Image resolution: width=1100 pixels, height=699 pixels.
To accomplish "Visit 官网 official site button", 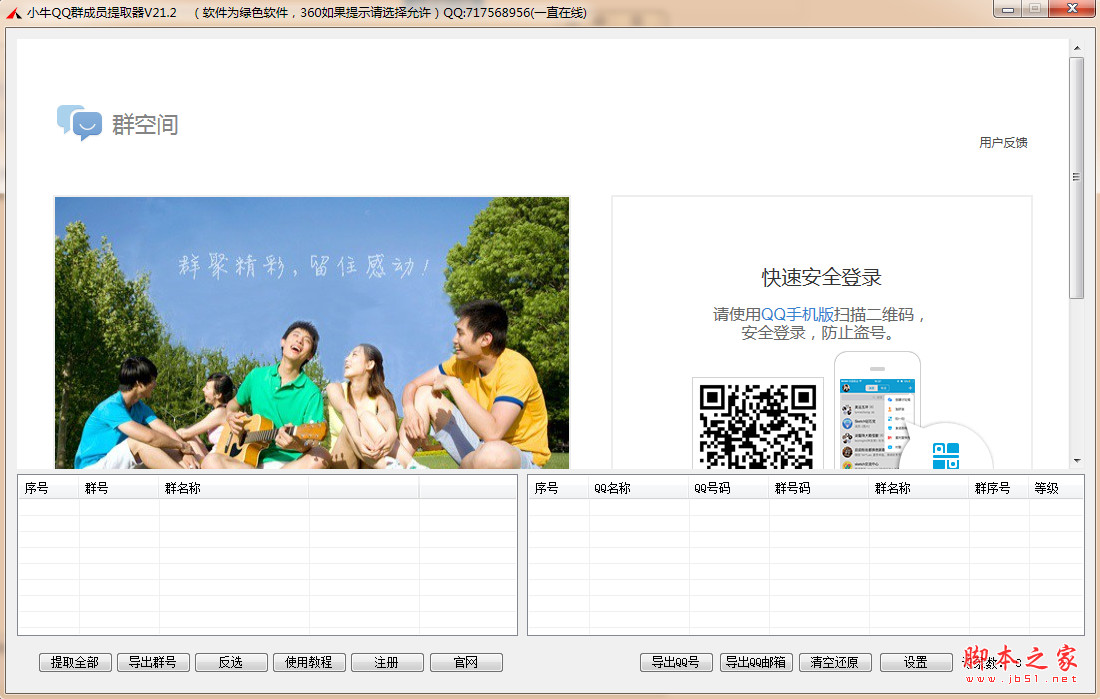I will (466, 662).
